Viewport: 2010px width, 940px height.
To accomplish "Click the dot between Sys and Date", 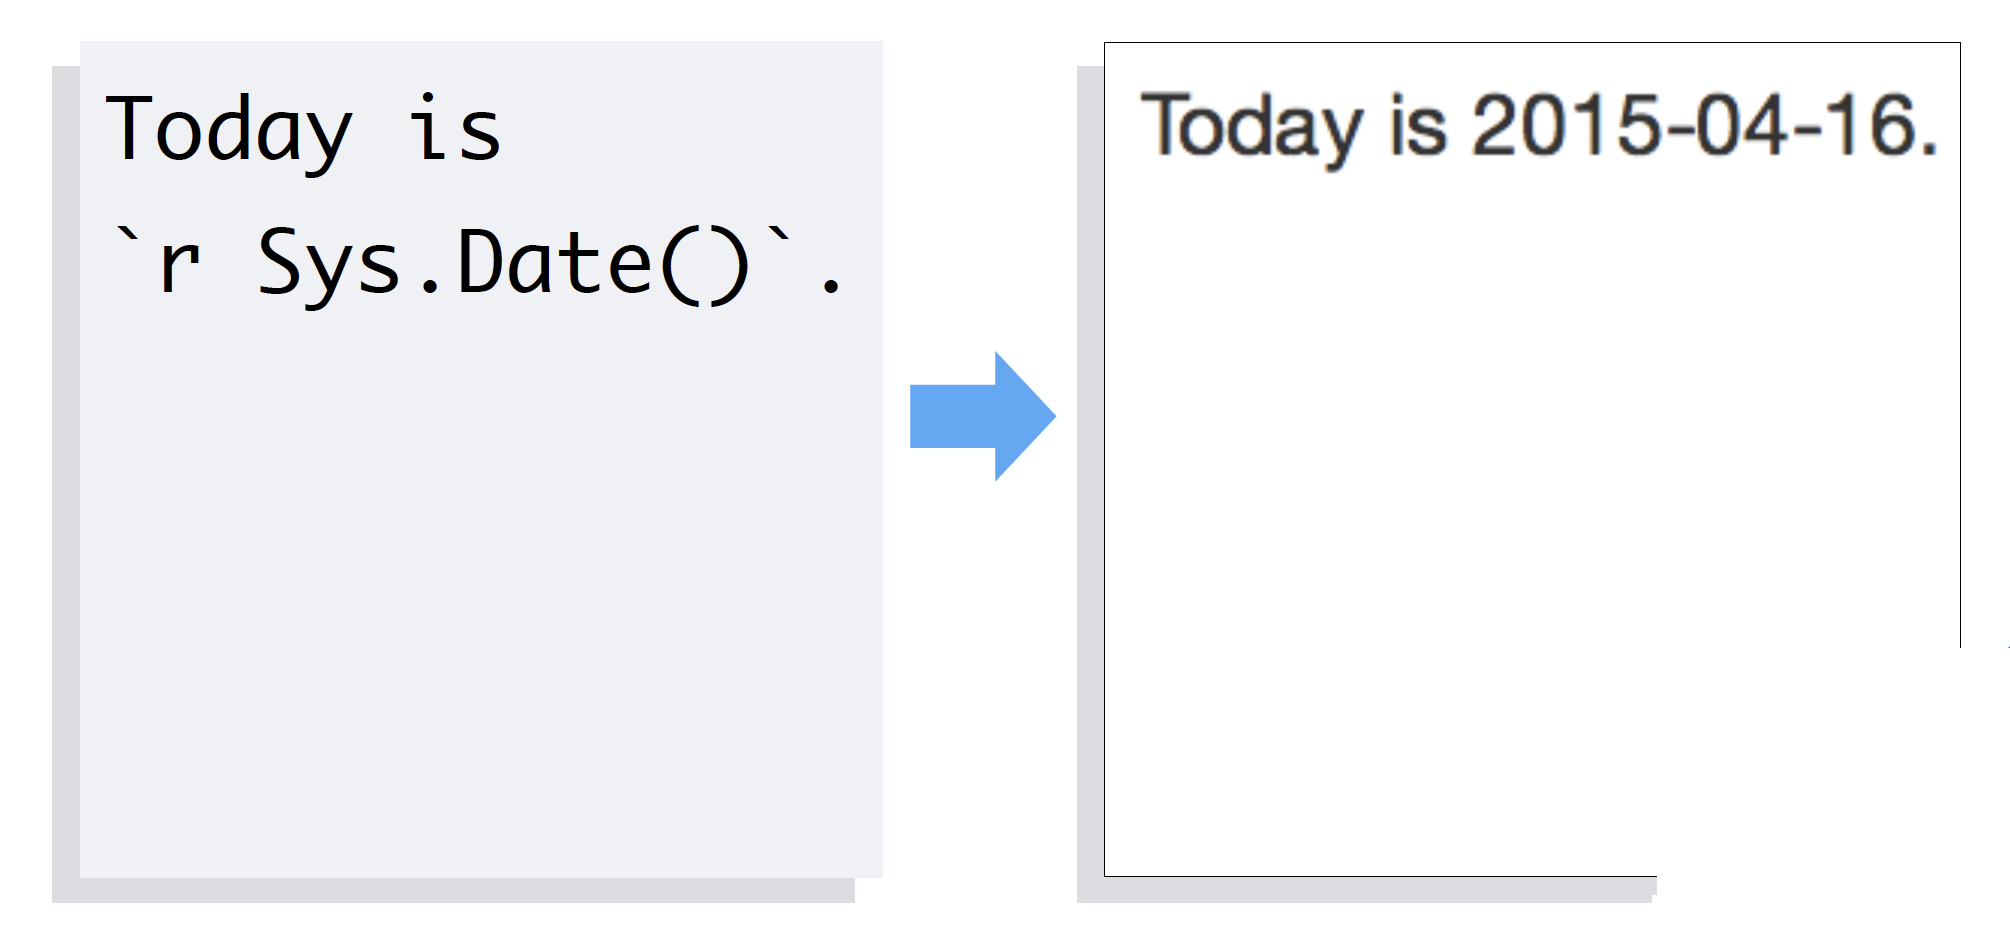I will tap(431, 287).
